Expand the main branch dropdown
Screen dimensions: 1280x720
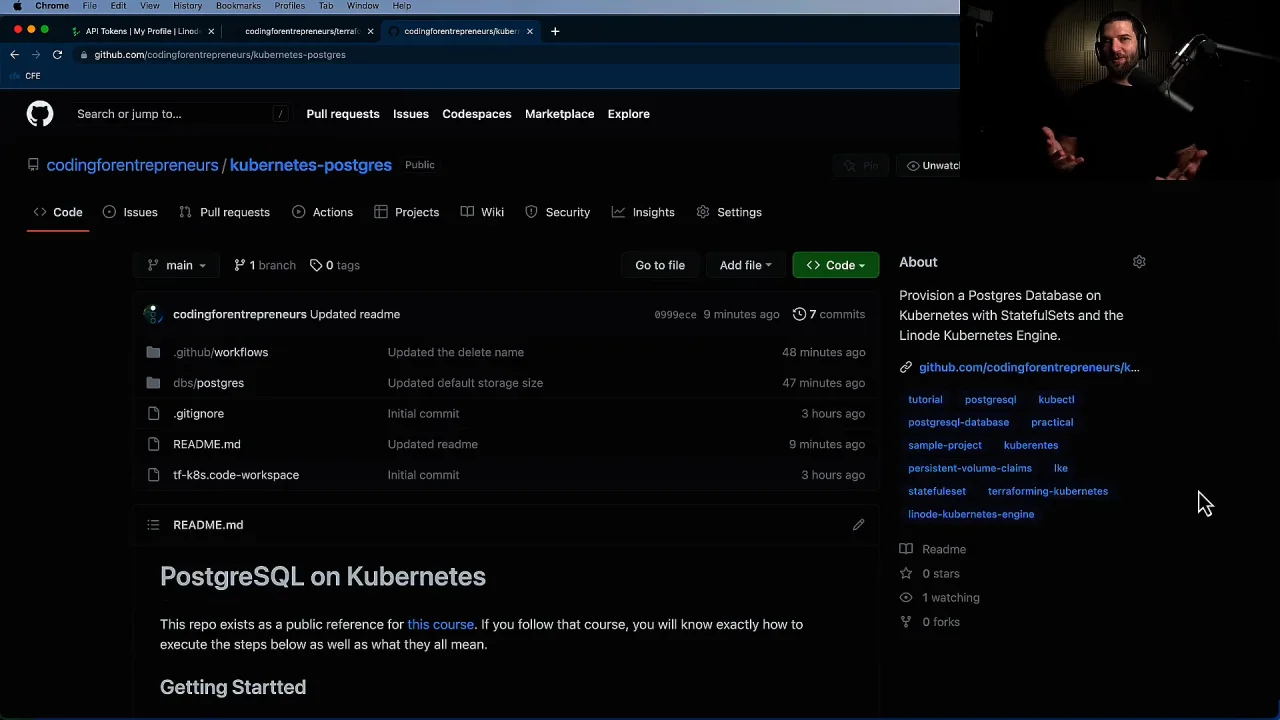[x=176, y=265]
